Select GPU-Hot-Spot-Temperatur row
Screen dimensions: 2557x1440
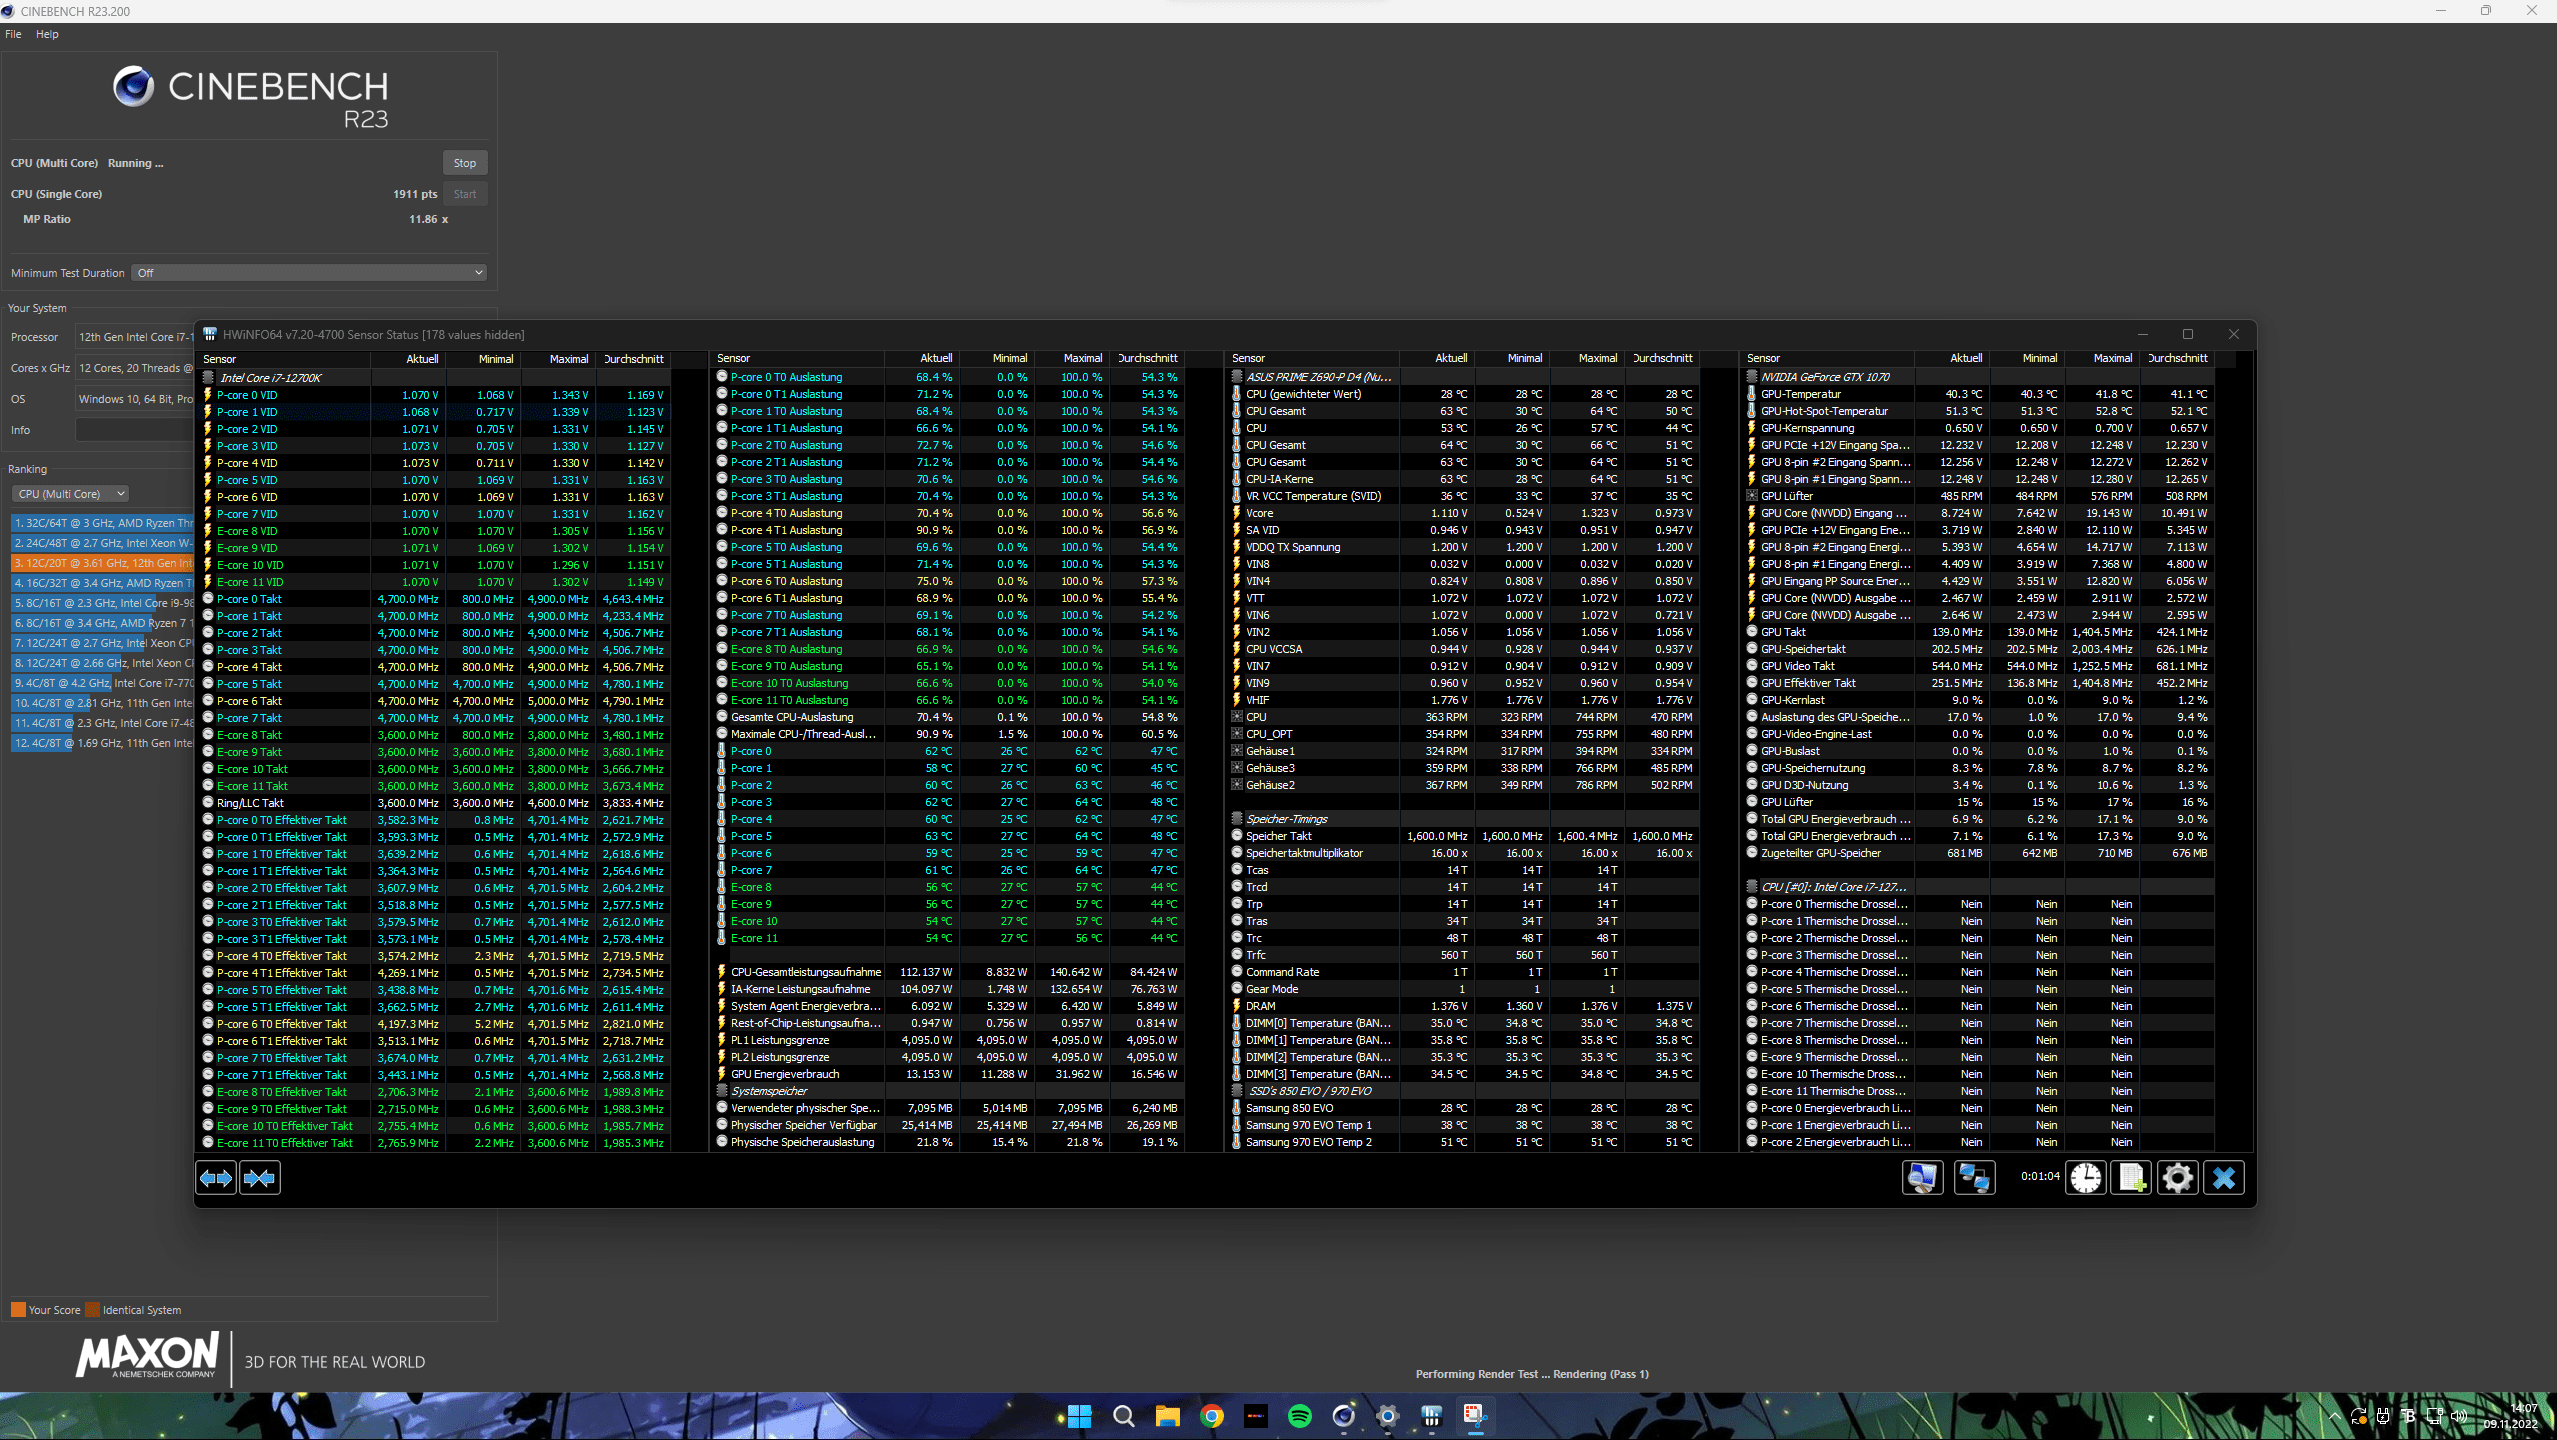tap(1979, 411)
